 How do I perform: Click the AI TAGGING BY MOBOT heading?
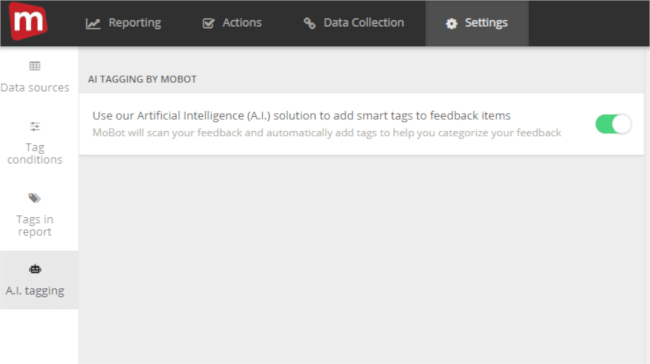[142, 79]
